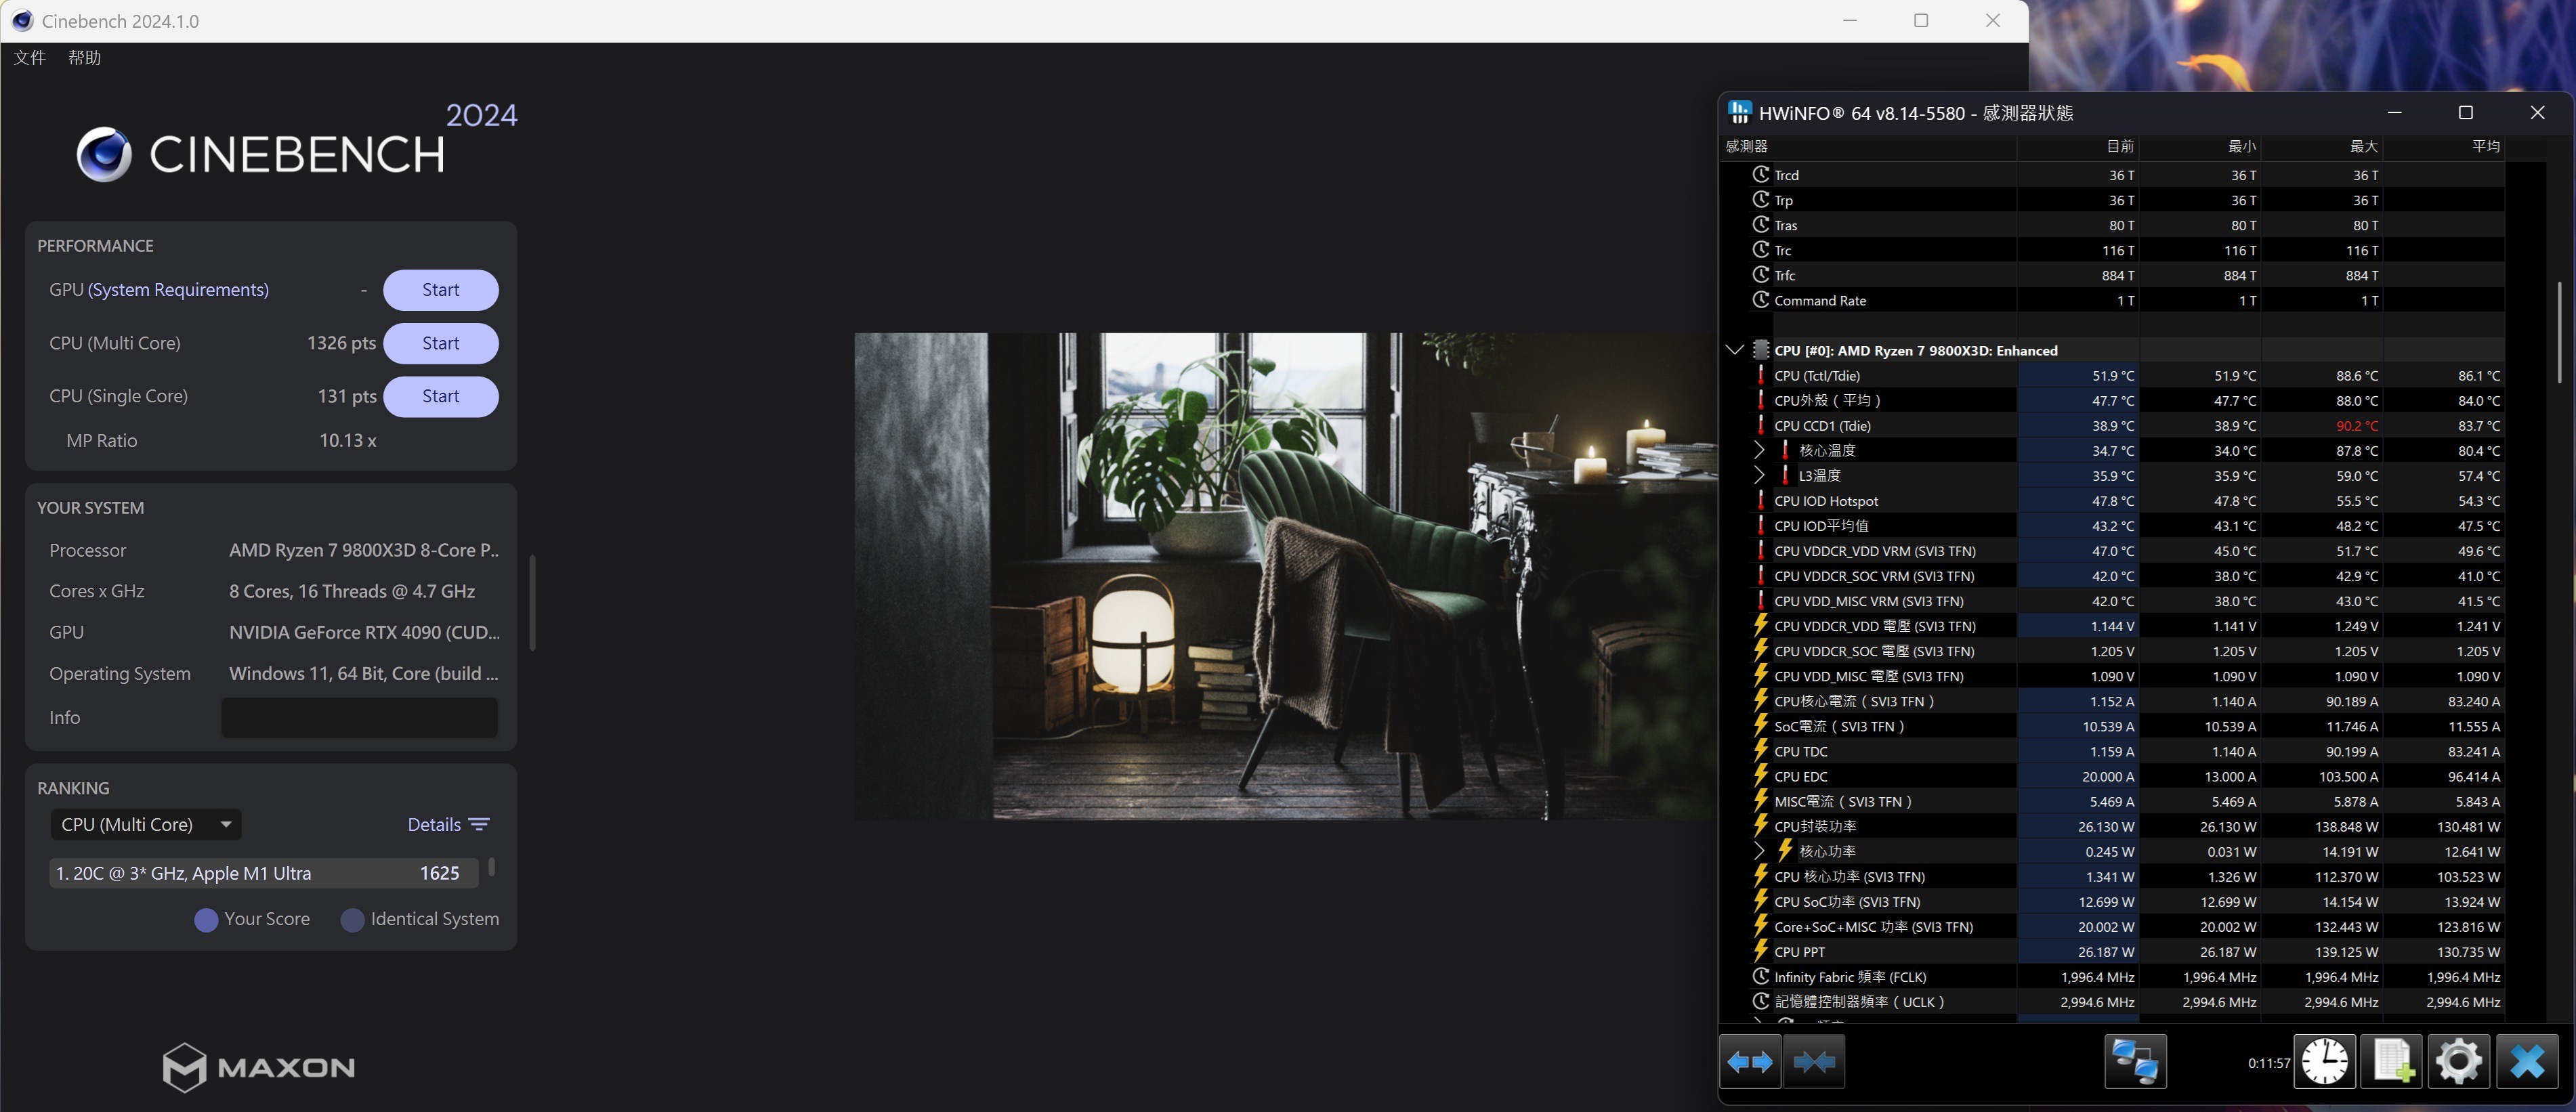Click the lightning icon of CPU封装功率 row
The image size is (2576, 1112).
click(x=1761, y=826)
